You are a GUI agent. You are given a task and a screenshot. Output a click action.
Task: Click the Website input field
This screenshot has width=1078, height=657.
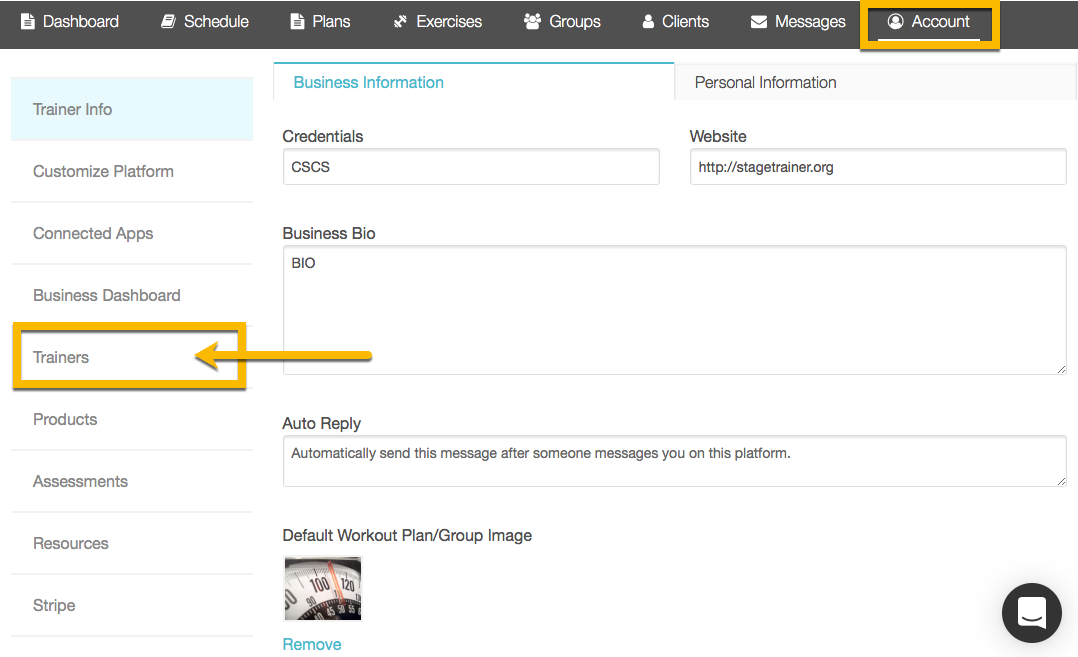coord(878,167)
